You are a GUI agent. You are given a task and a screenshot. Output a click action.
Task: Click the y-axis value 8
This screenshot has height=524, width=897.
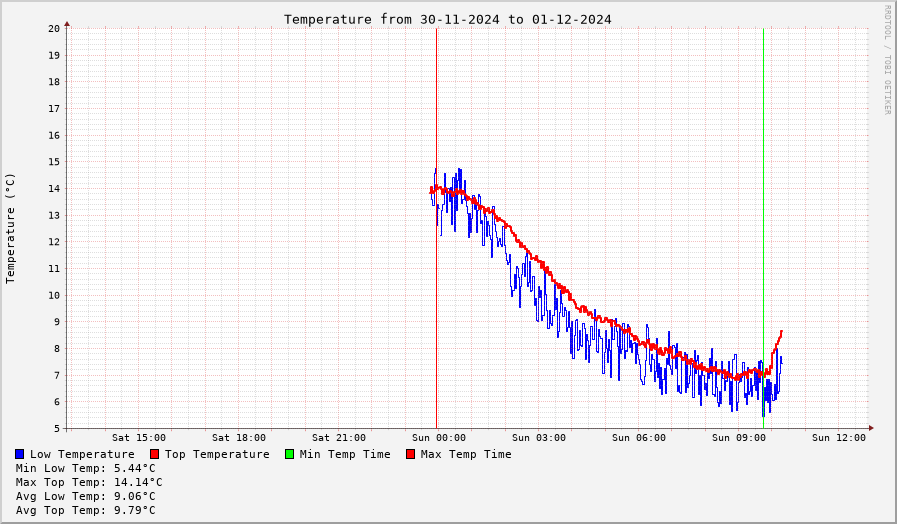click(57, 349)
